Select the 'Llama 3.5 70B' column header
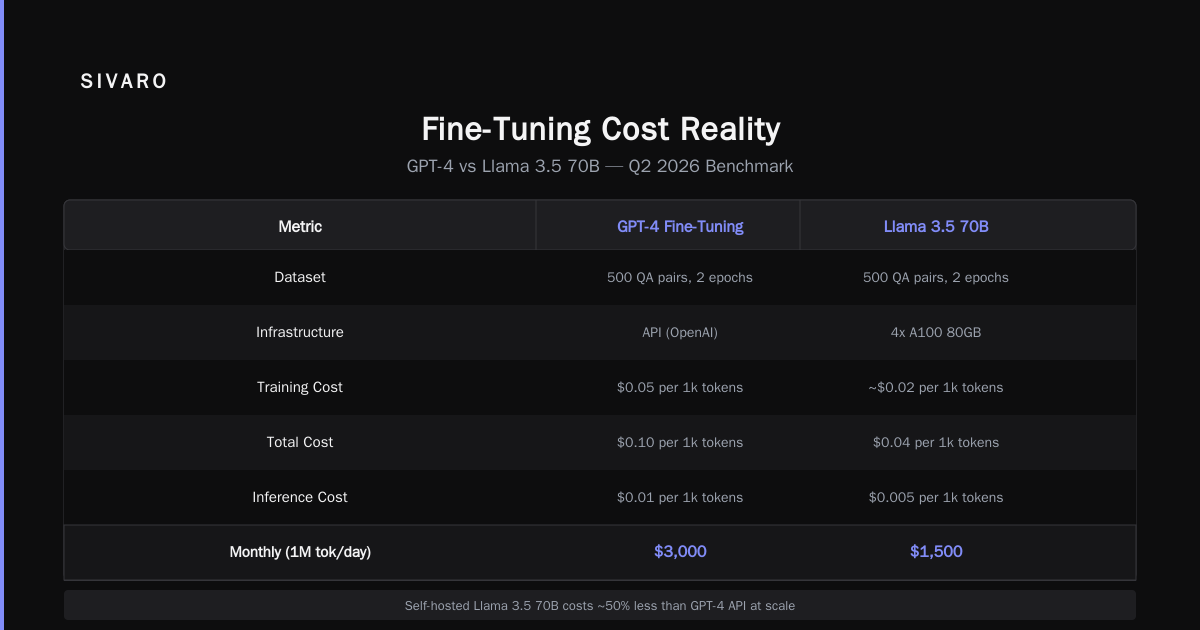Viewport: 1200px width, 630px height. point(936,226)
